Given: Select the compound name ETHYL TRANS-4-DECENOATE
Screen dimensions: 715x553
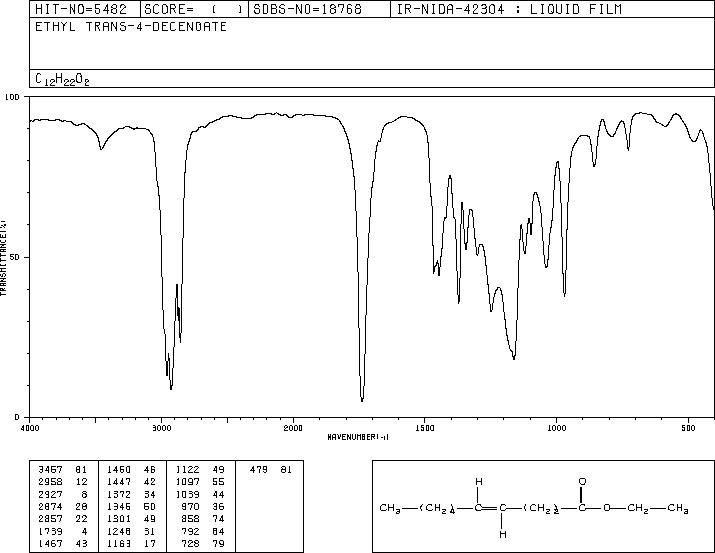Looking at the screenshot, I should [x=131, y=27].
